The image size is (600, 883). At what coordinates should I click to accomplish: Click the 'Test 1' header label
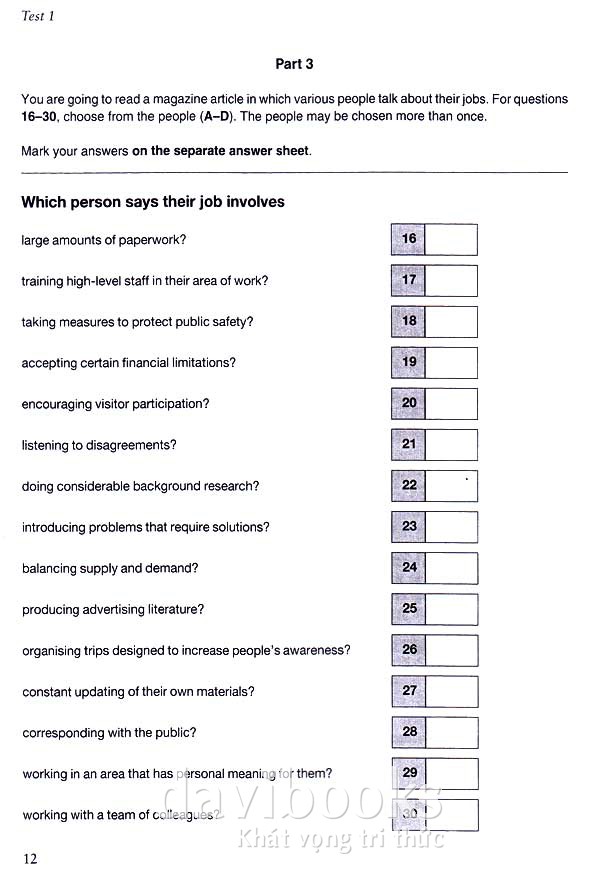pos(37,18)
